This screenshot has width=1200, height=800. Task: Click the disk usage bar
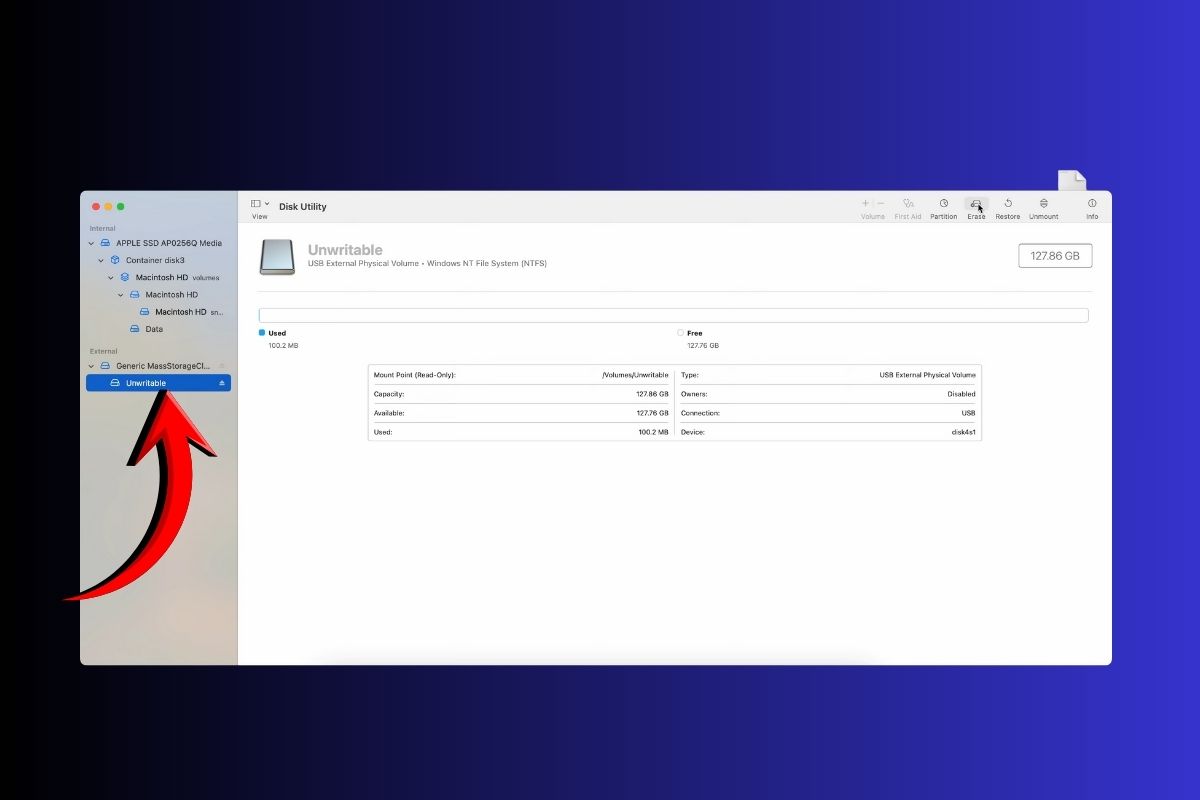tap(673, 315)
